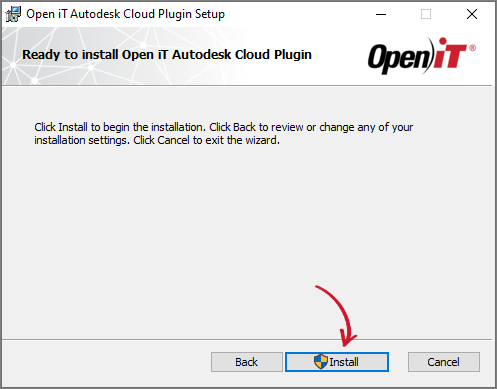The width and height of the screenshot is (497, 389).
Task: Click the installer icon in the title bar
Action: click(x=13, y=14)
